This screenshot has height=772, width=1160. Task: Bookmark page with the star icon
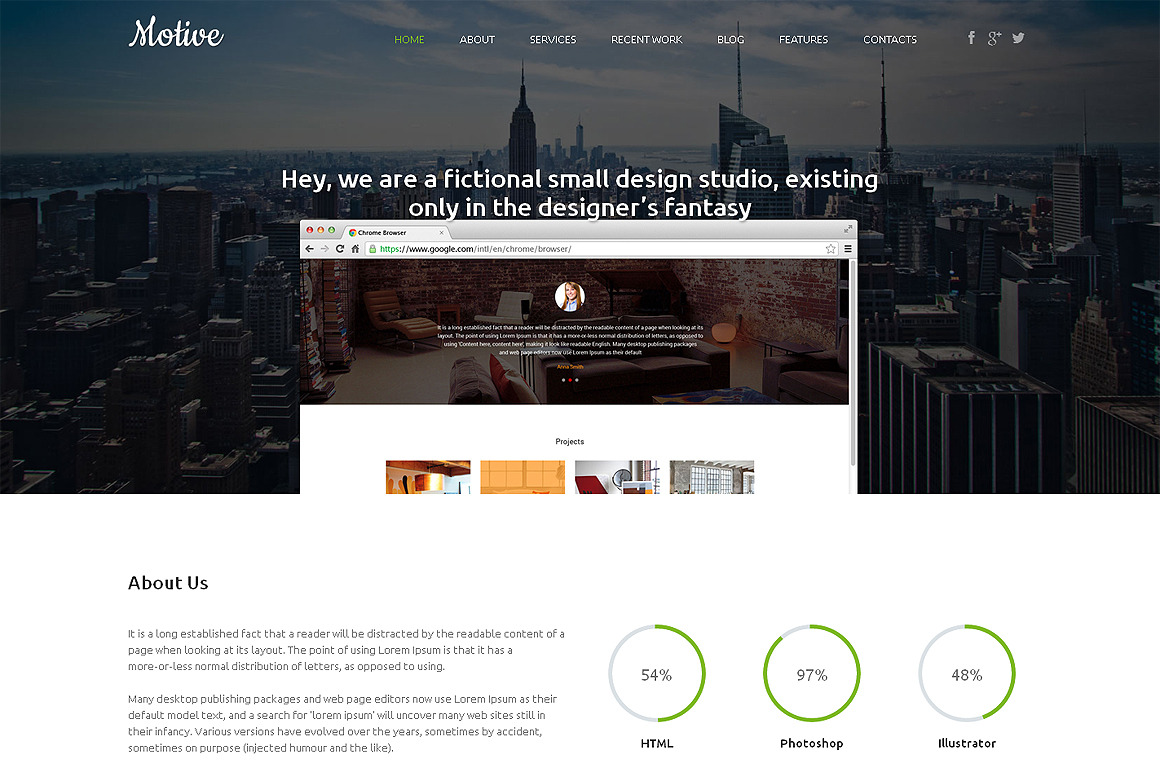830,249
